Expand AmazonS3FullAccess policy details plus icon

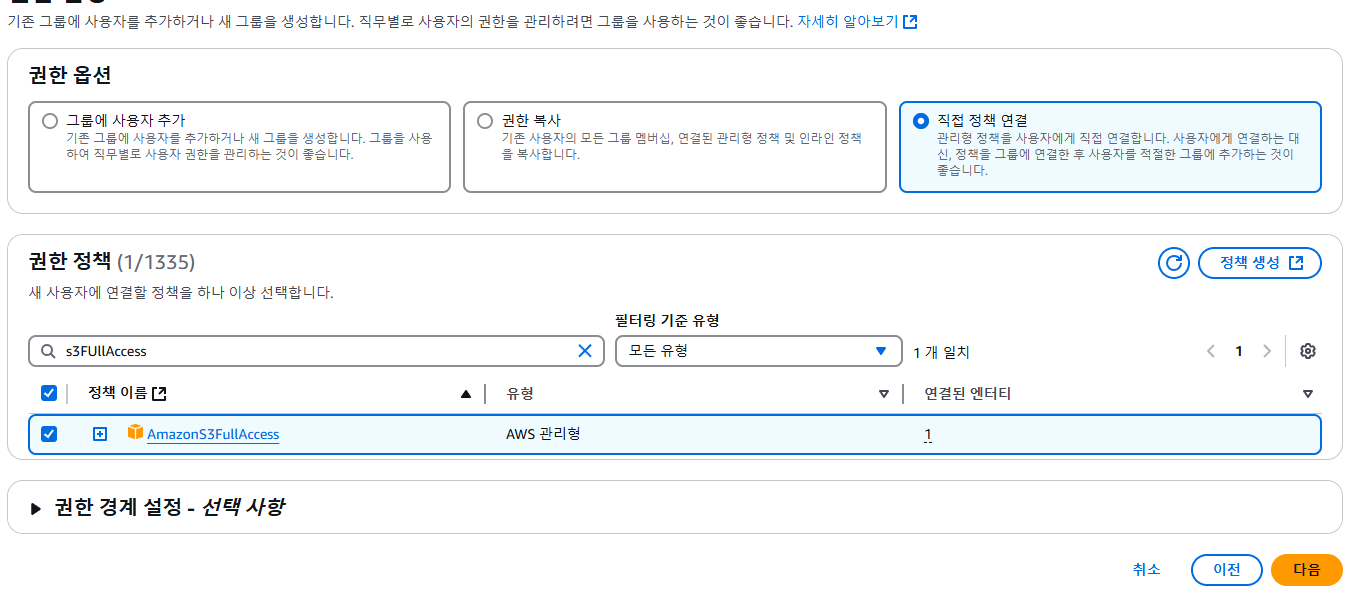tap(100, 434)
